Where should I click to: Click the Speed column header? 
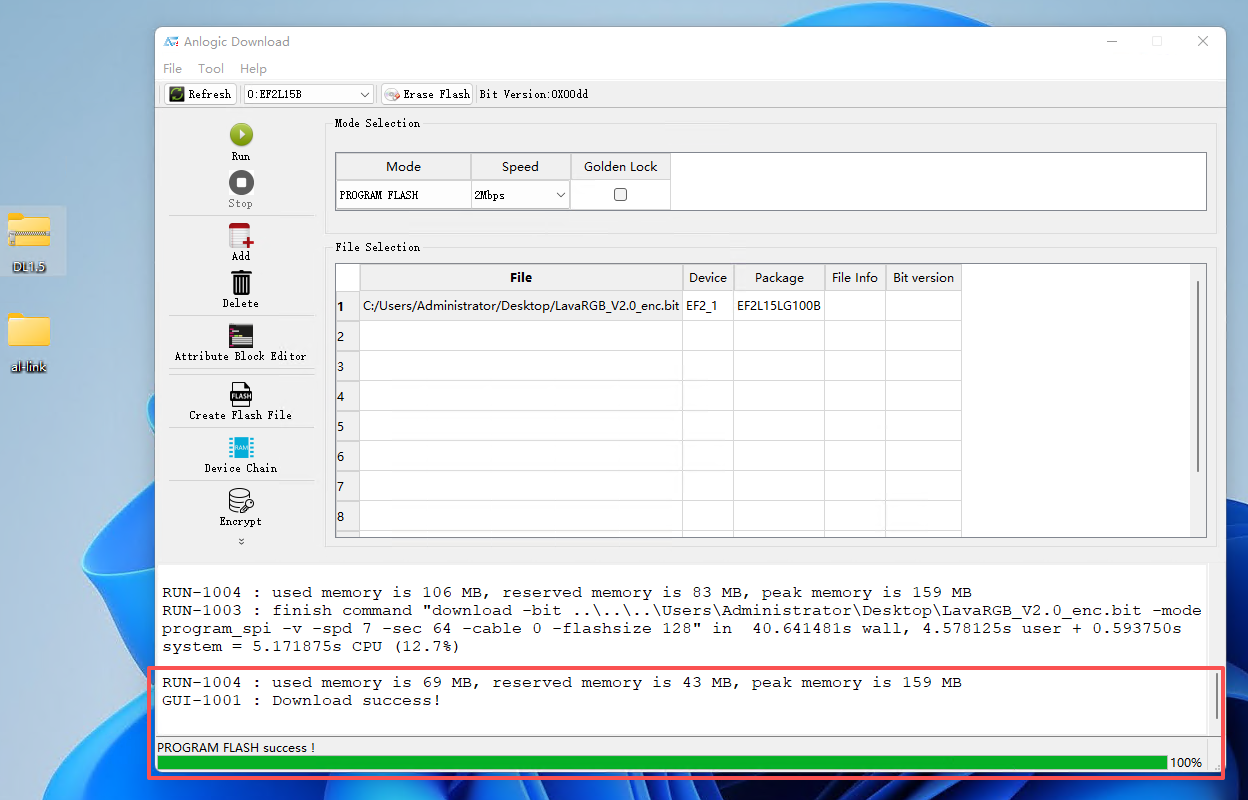click(520, 167)
